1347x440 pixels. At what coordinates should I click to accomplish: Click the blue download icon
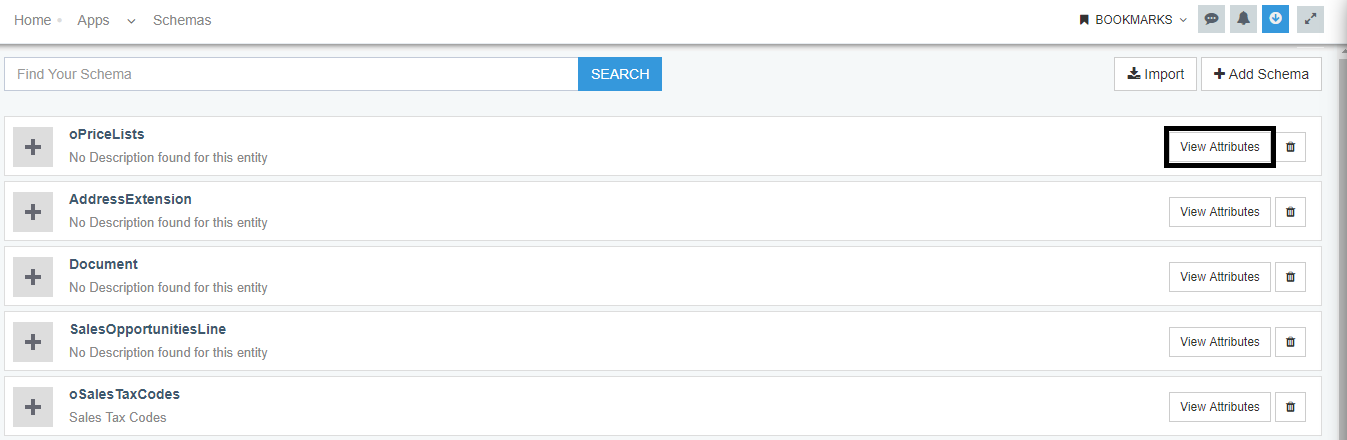point(1275,19)
